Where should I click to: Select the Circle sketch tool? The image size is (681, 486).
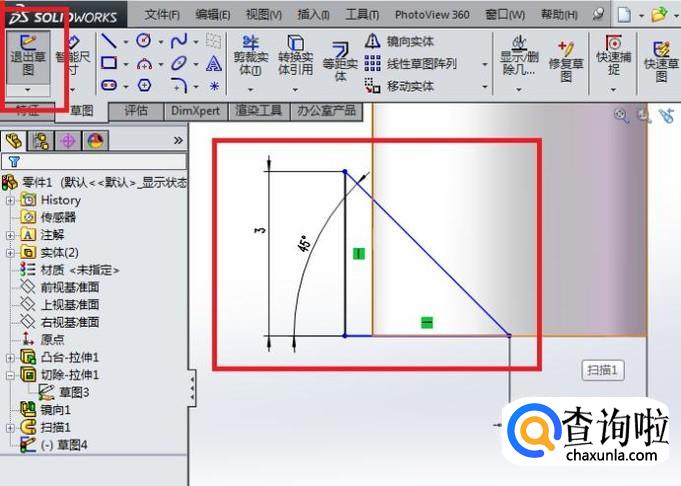click(144, 41)
